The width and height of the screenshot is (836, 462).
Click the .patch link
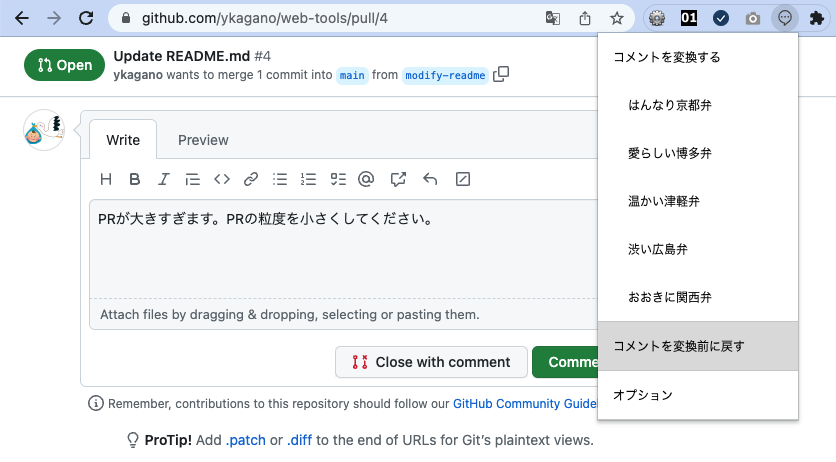point(246,440)
